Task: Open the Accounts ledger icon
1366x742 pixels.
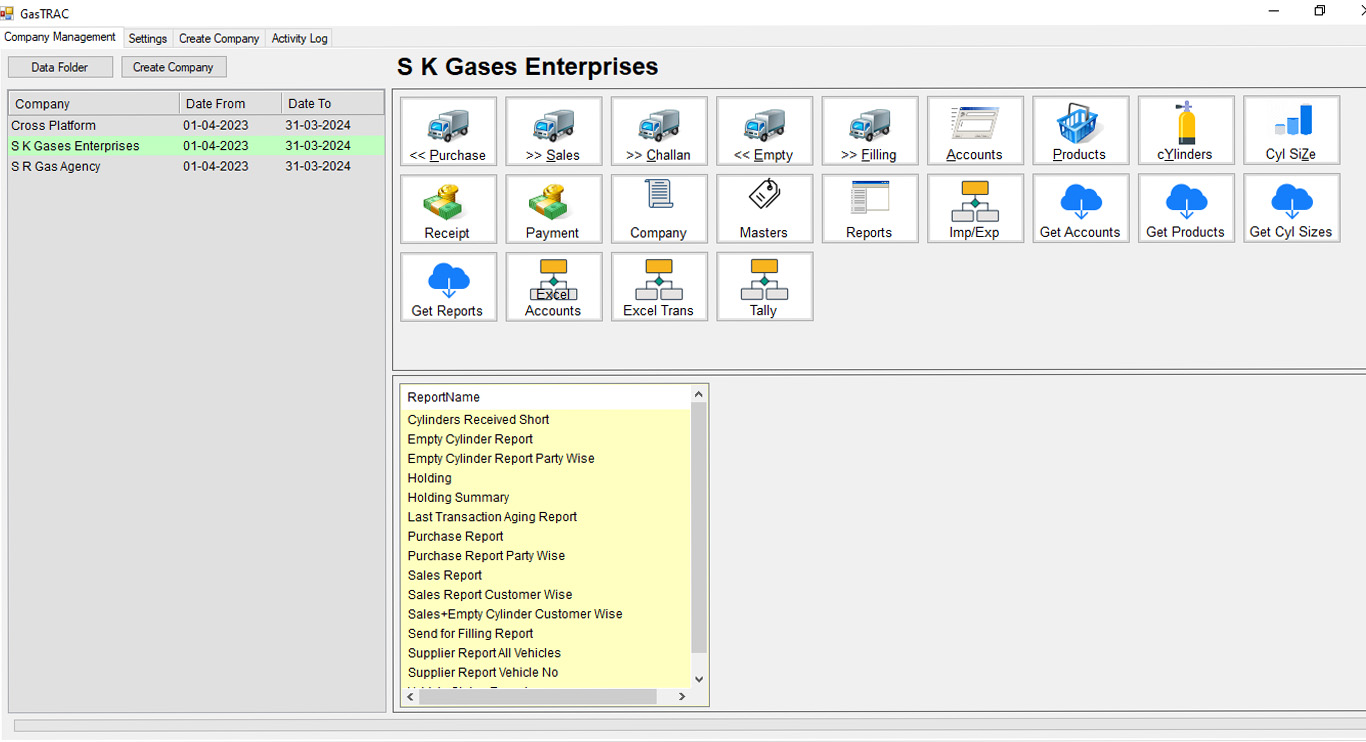Action: 975,131
